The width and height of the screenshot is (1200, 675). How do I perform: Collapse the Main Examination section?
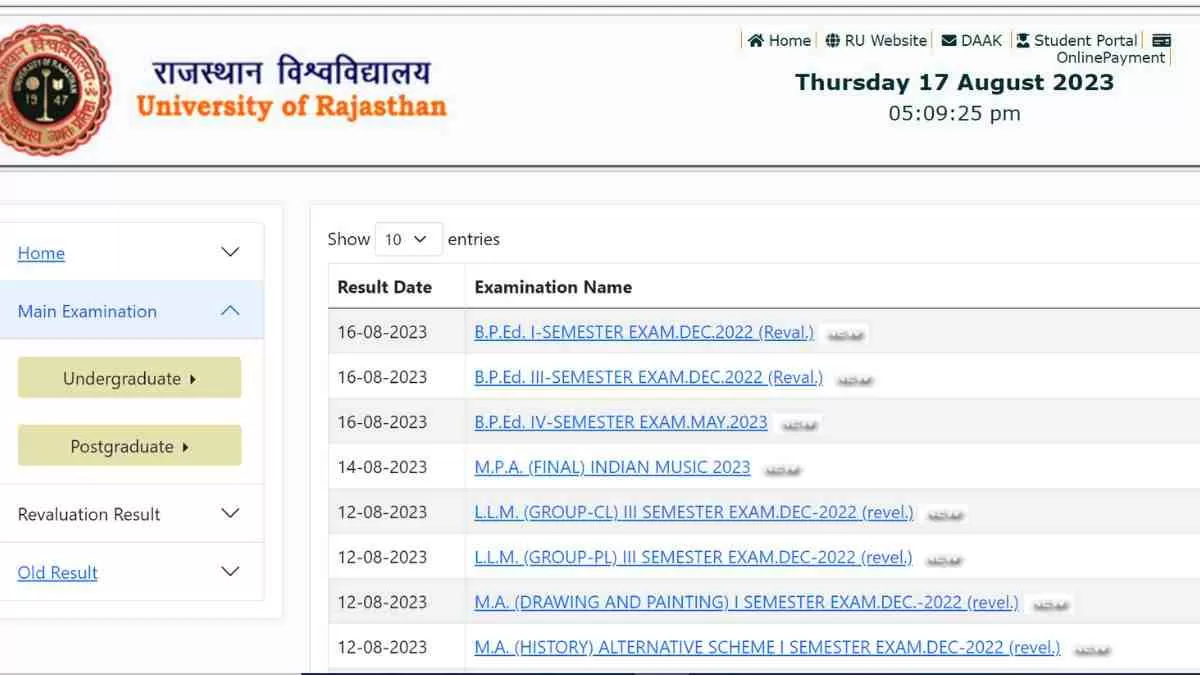(230, 311)
